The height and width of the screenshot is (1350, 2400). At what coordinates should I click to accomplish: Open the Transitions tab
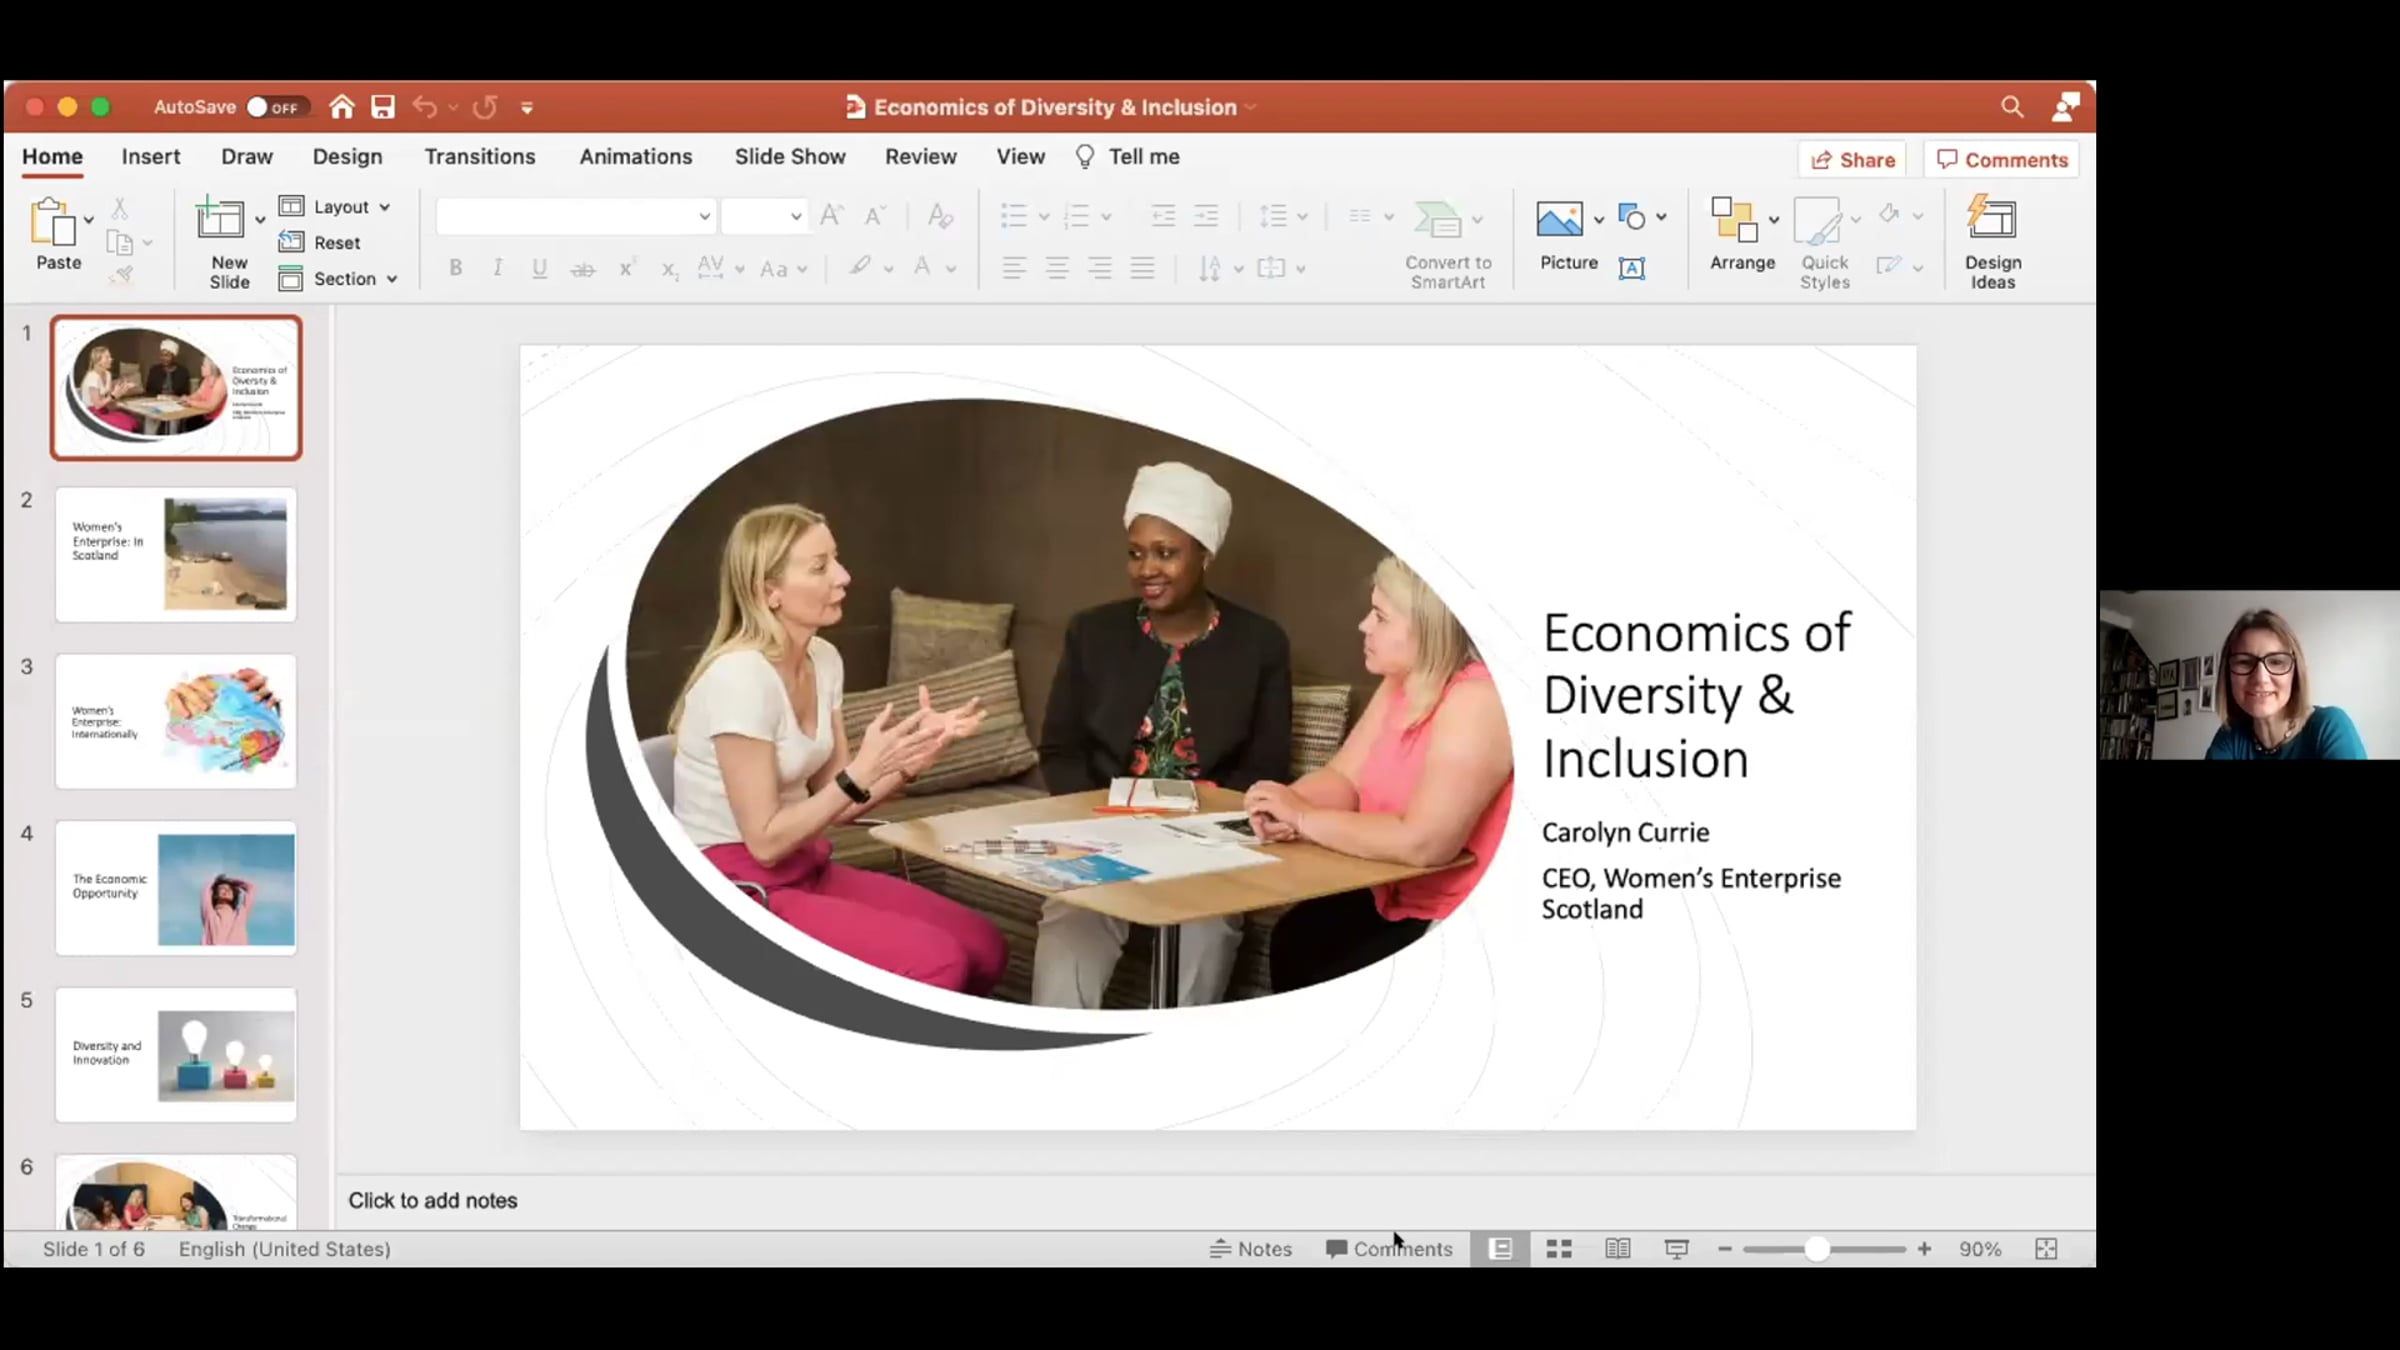(479, 157)
